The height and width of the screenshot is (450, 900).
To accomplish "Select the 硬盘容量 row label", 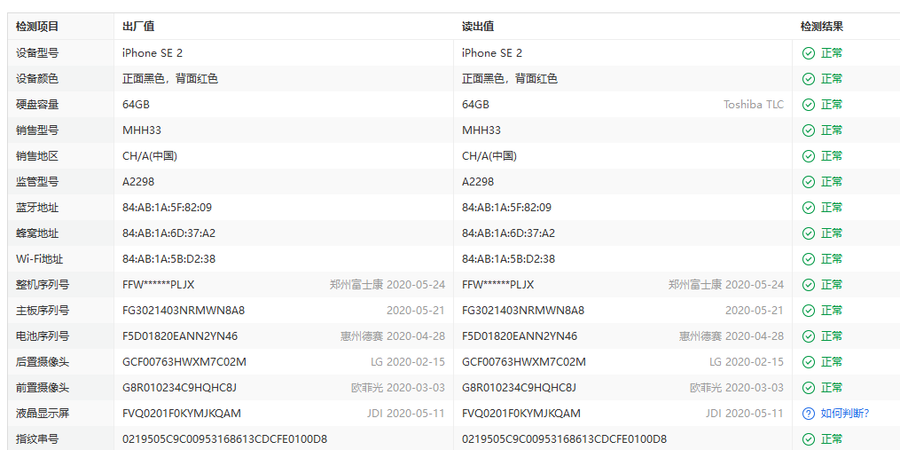I will 37,105.
